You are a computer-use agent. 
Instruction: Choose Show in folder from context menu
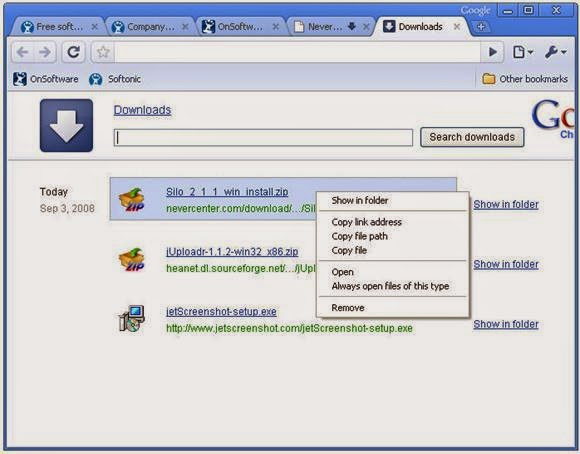393,201
